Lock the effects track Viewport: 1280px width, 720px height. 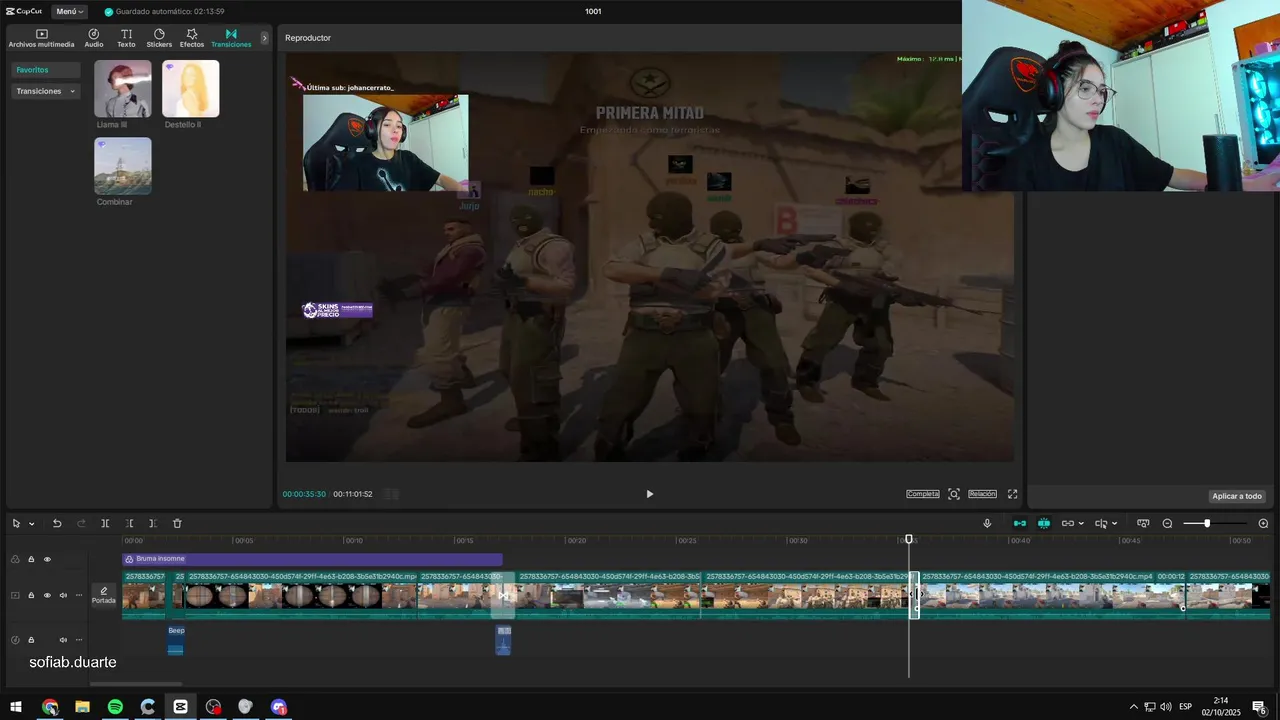pyautogui.click(x=31, y=559)
